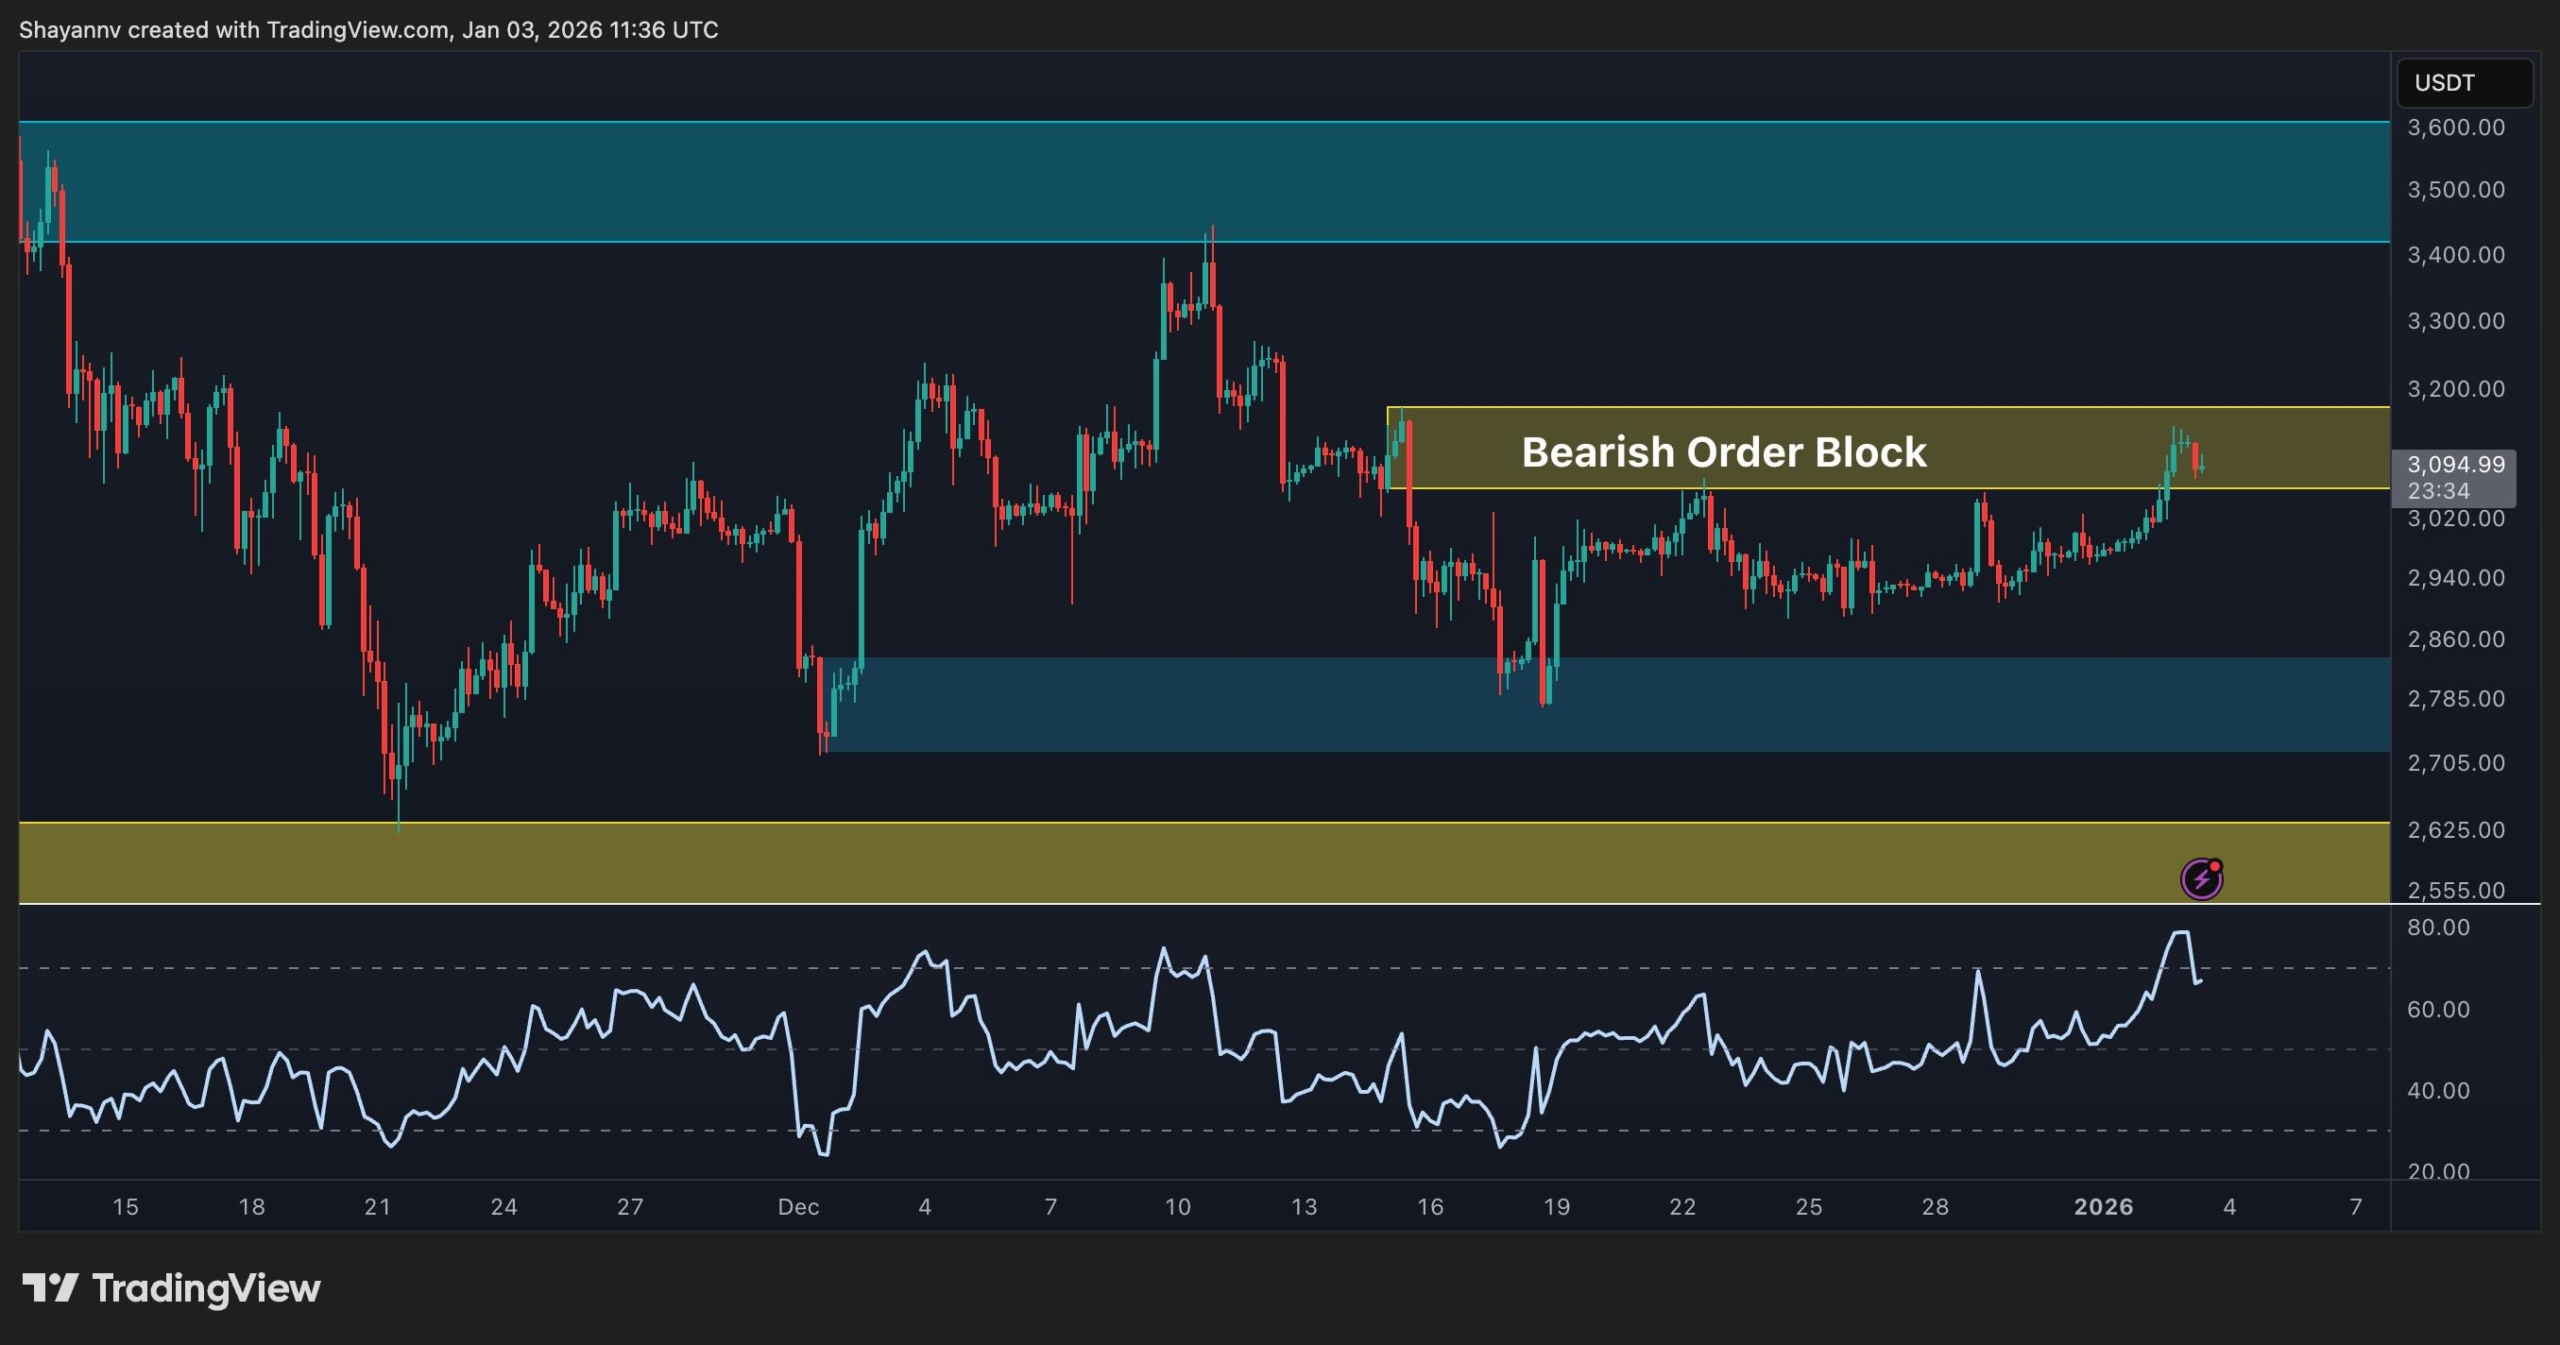
Task: Click the purple lightning bolt event icon
Action: point(2201,879)
